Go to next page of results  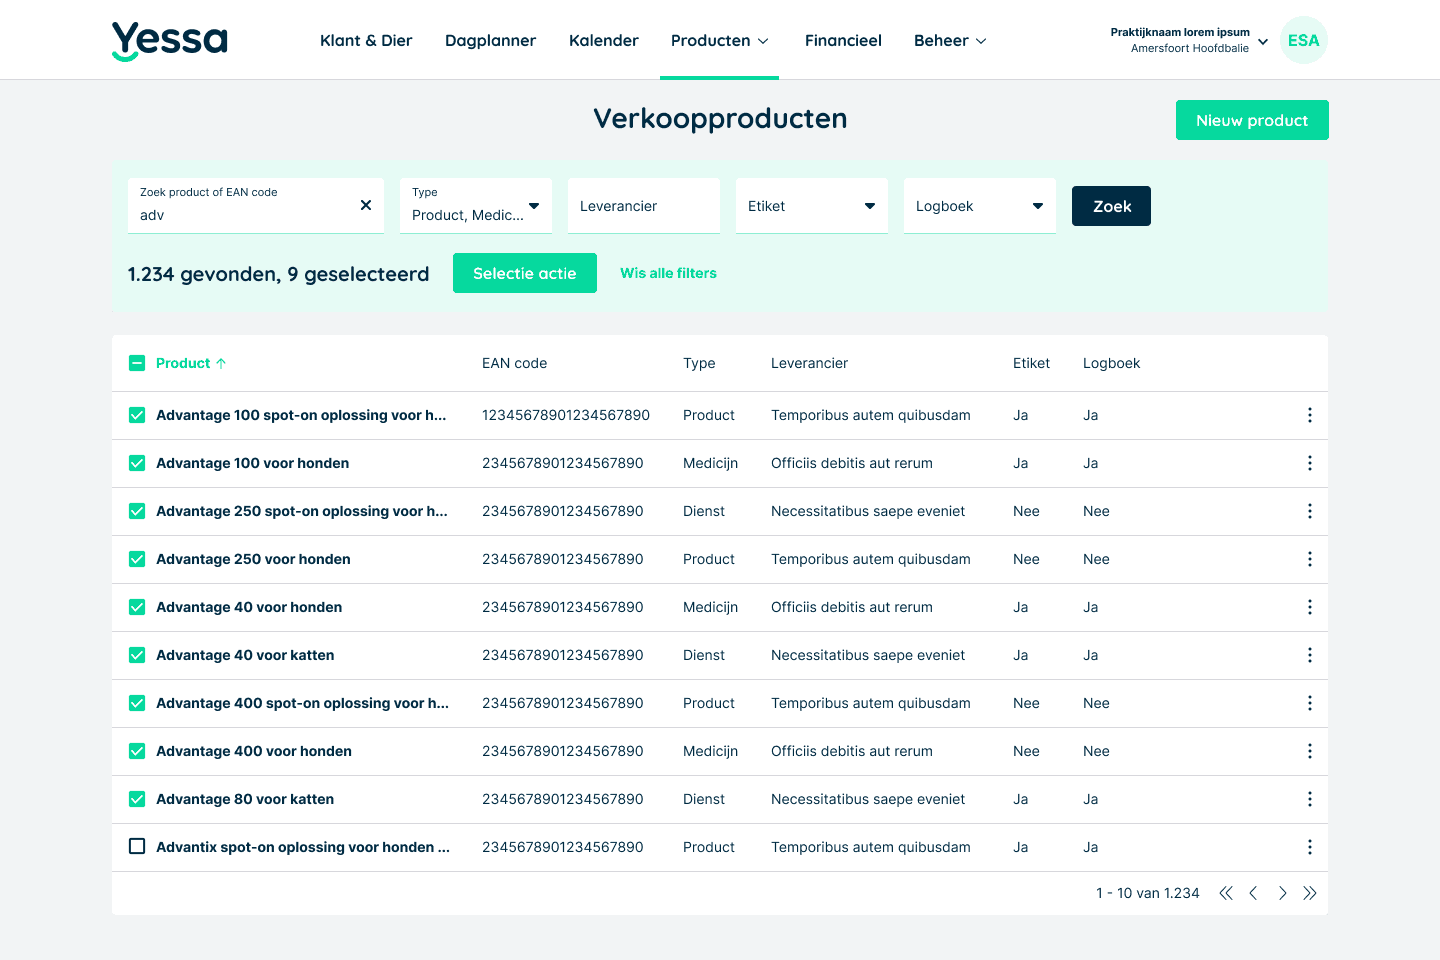(x=1282, y=893)
